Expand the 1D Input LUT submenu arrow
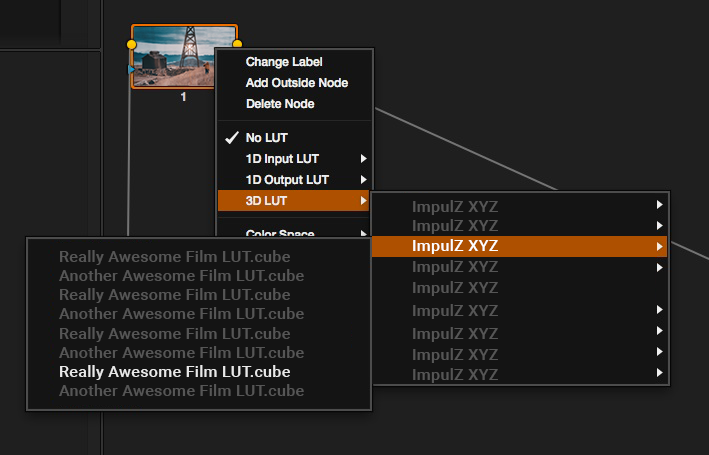Image resolution: width=709 pixels, height=455 pixels. click(363, 159)
